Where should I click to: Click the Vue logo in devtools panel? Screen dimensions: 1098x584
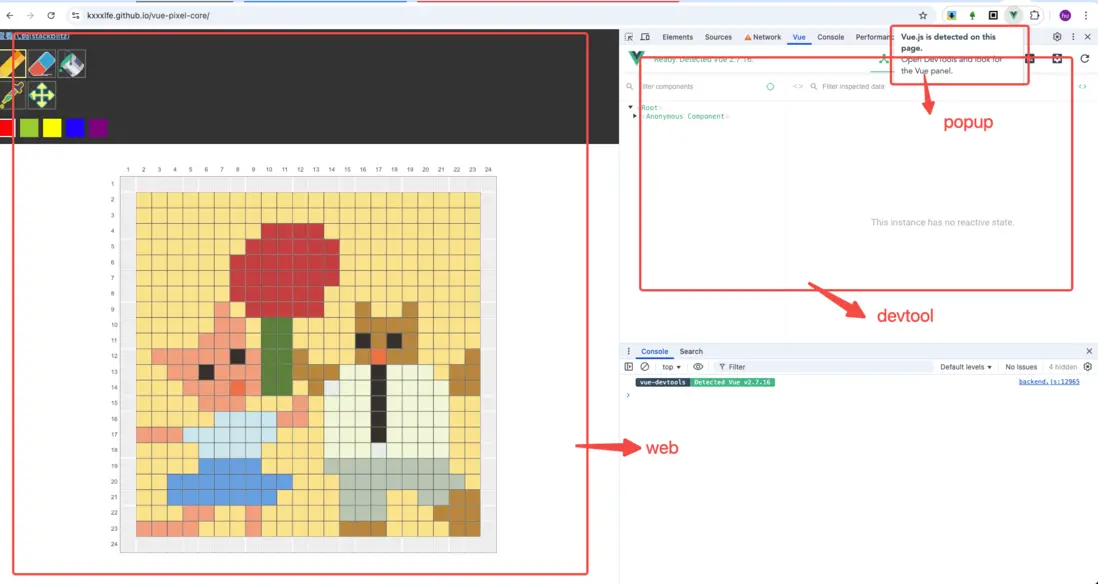point(636,59)
